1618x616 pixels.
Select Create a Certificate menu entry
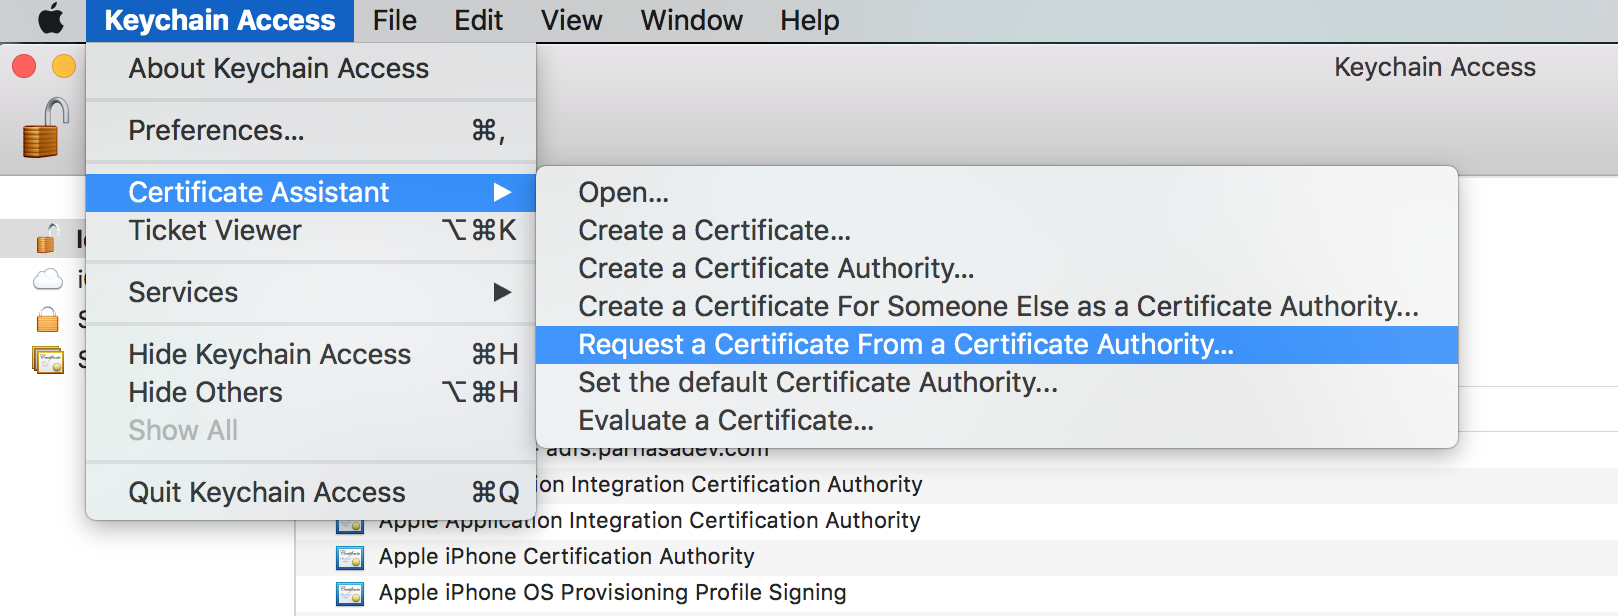point(714,231)
